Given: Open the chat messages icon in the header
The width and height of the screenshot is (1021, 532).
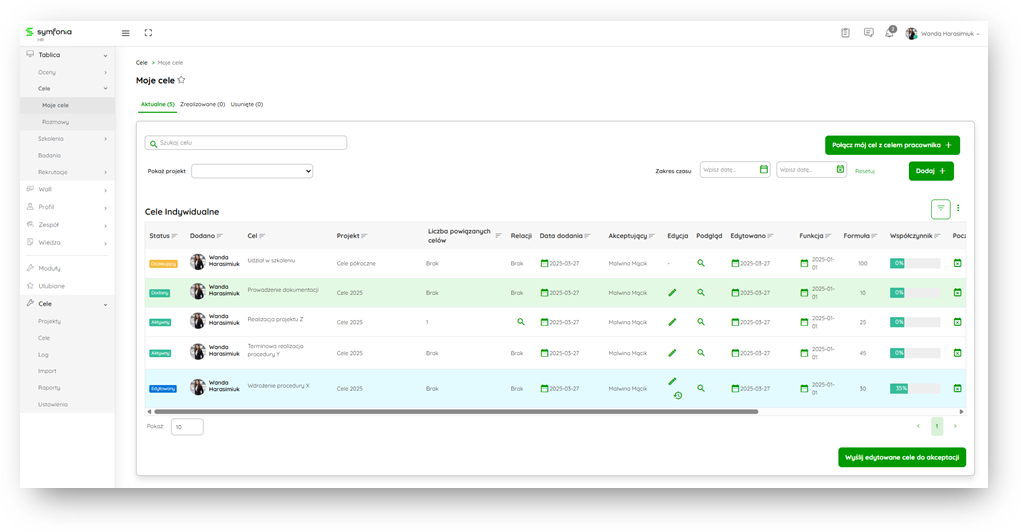Looking at the screenshot, I should pos(869,33).
